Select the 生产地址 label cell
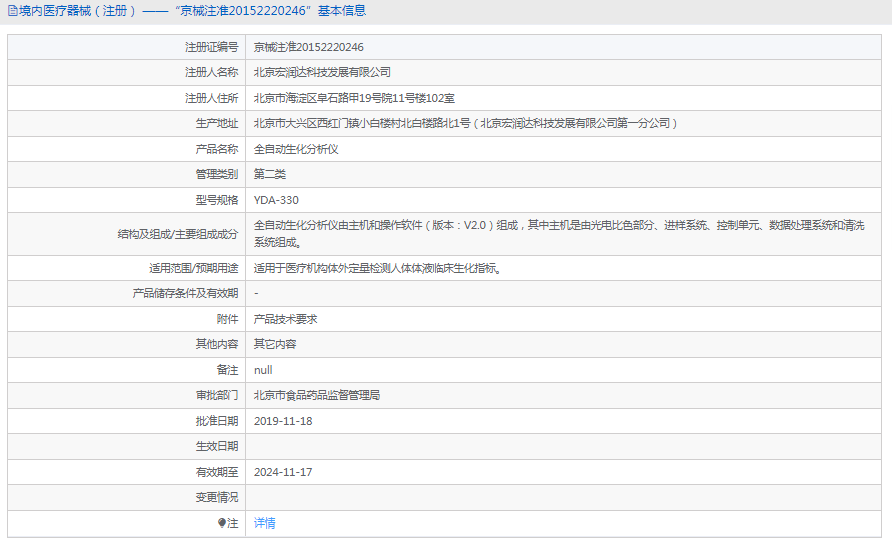Image resolution: width=892 pixels, height=544 pixels. [126, 123]
